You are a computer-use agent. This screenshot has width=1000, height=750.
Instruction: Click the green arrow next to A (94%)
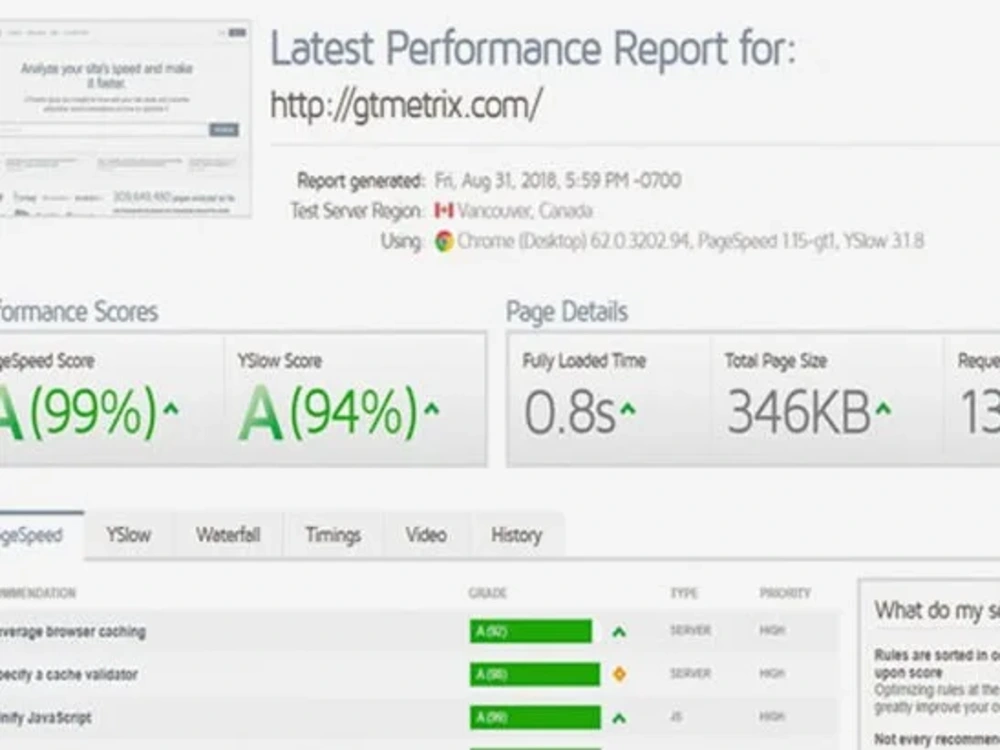[432, 409]
